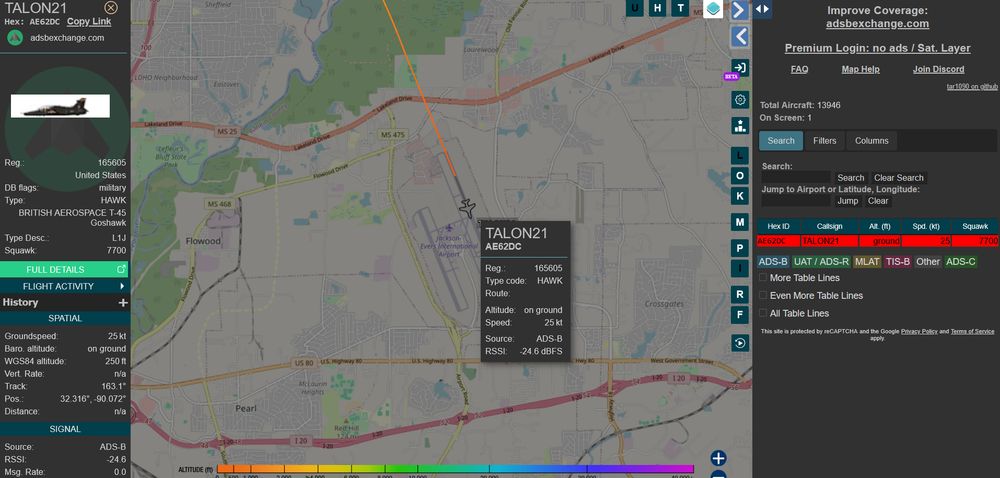Open the Join Discord link
The height and width of the screenshot is (478, 1000).
[939, 69]
